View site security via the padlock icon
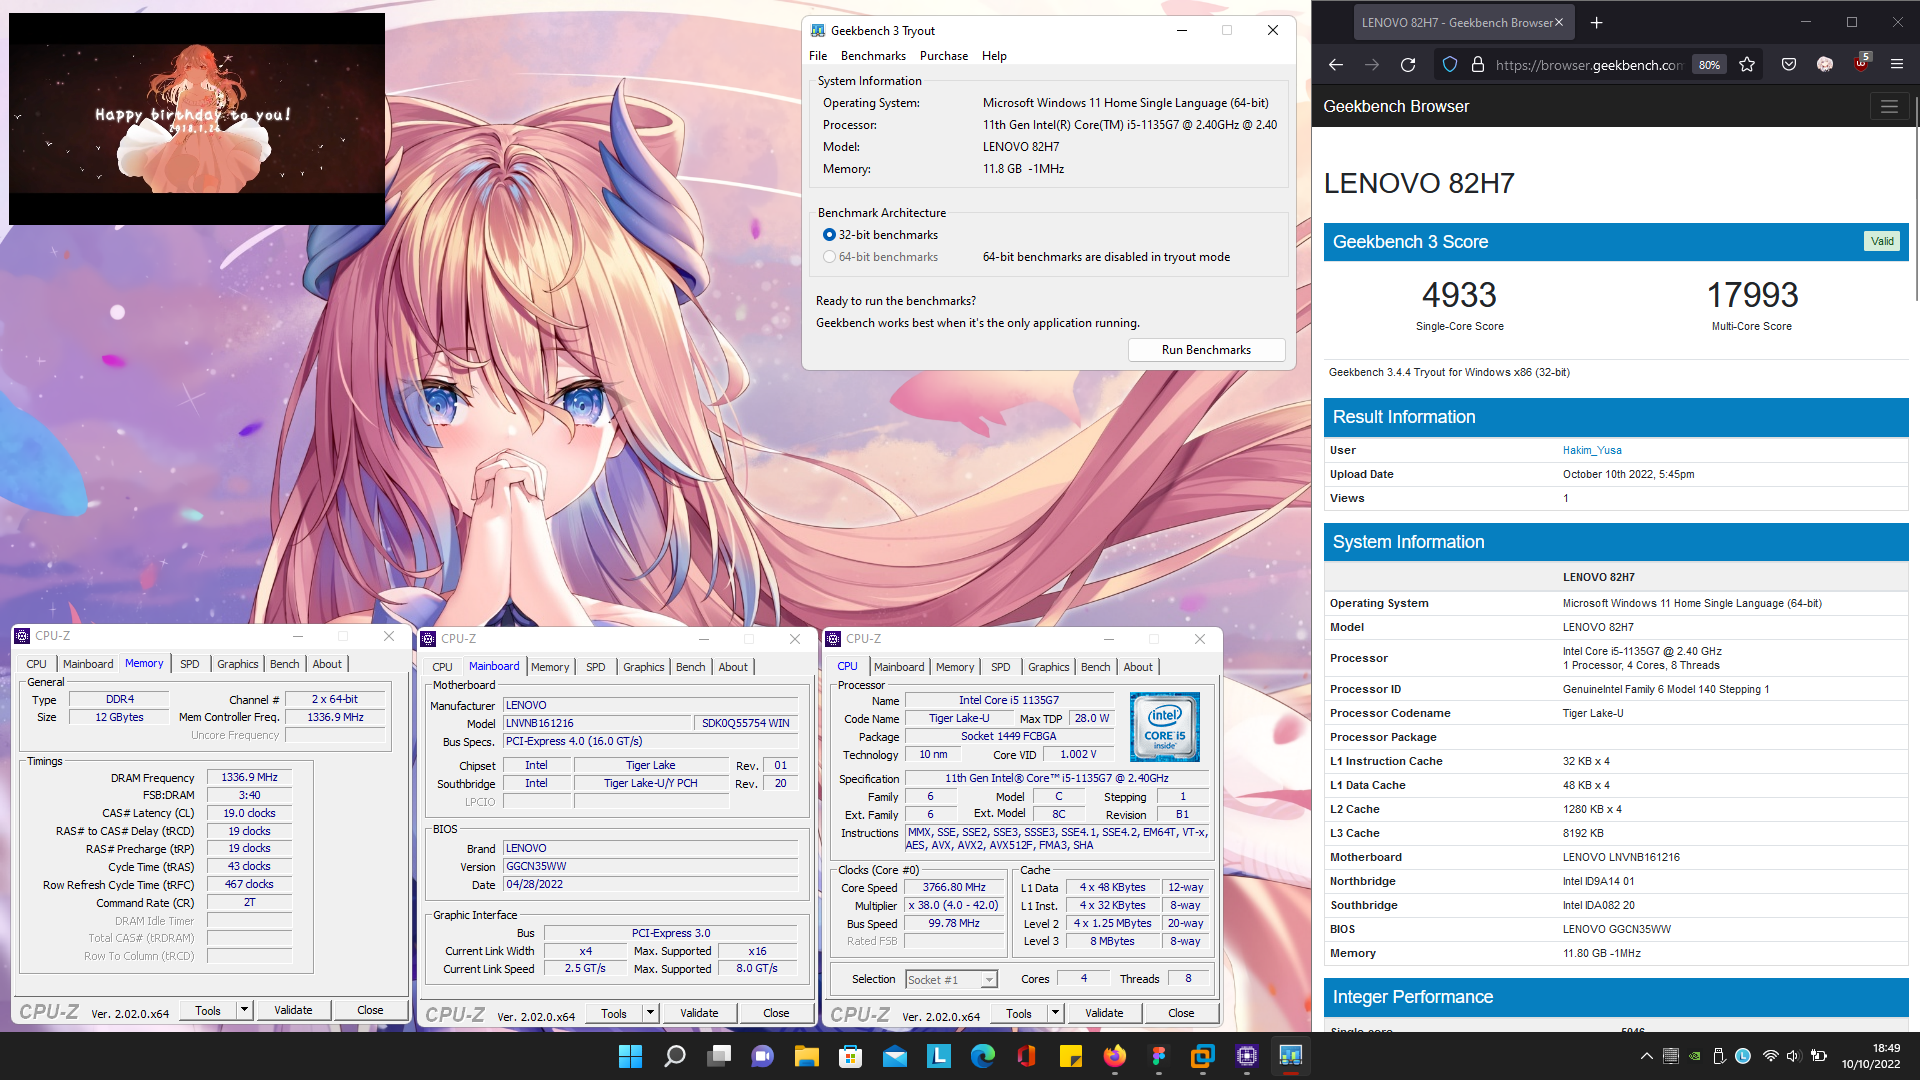Viewport: 1920px width, 1080px height. click(x=1478, y=65)
